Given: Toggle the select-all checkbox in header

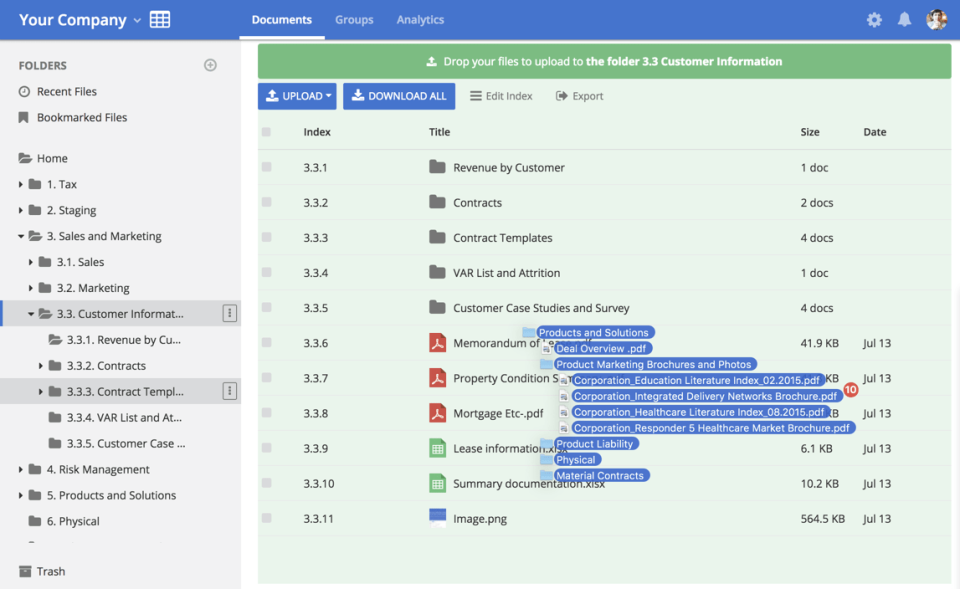Looking at the screenshot, I should [x=266, y=132].
